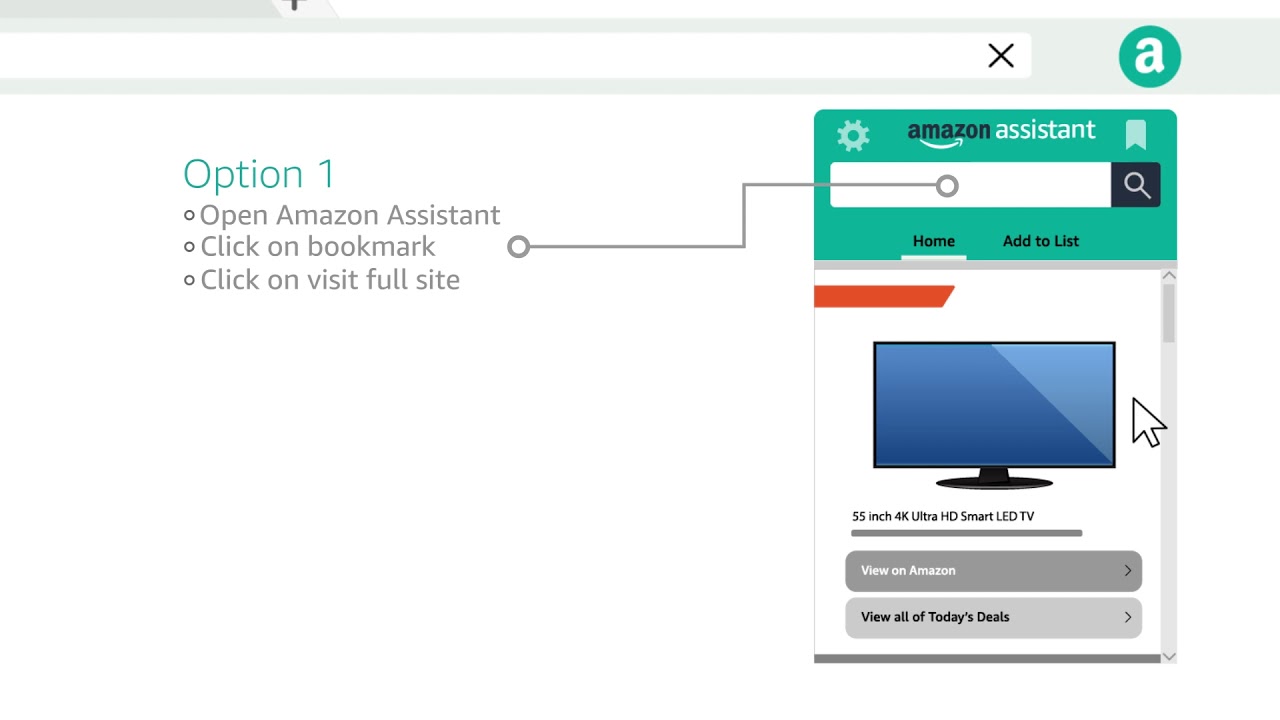The width and height of the screenshot is (1280, 720).
Task: Click the 55 inch 4K Ultra HD title
Action: pyautogui.click(x=943, y=517)
